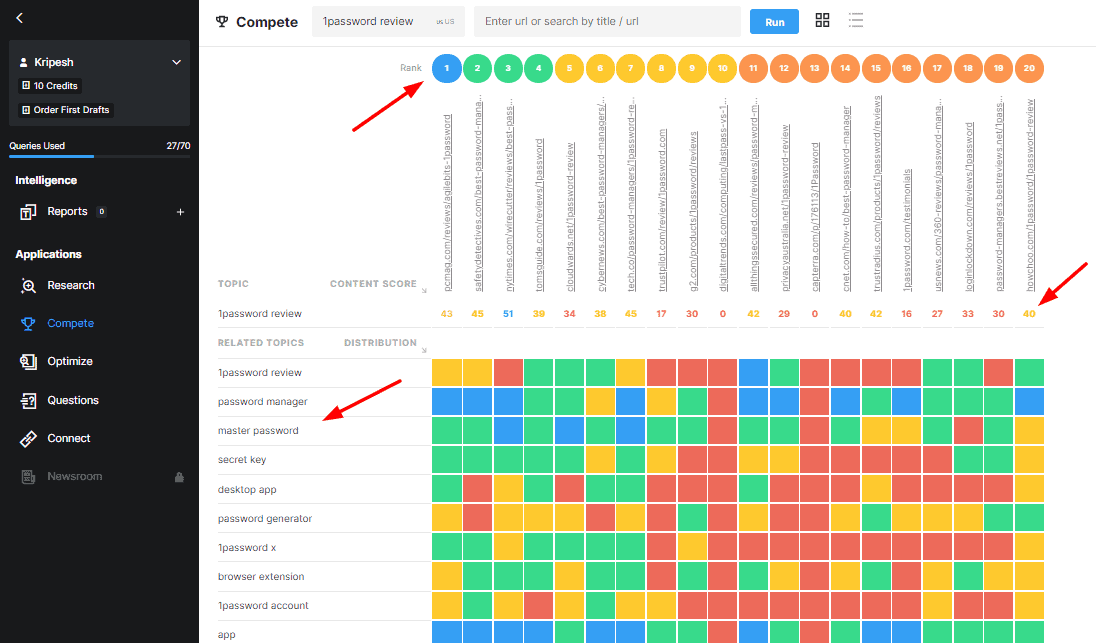Click the 10 Credits badge

click(50, 85)
